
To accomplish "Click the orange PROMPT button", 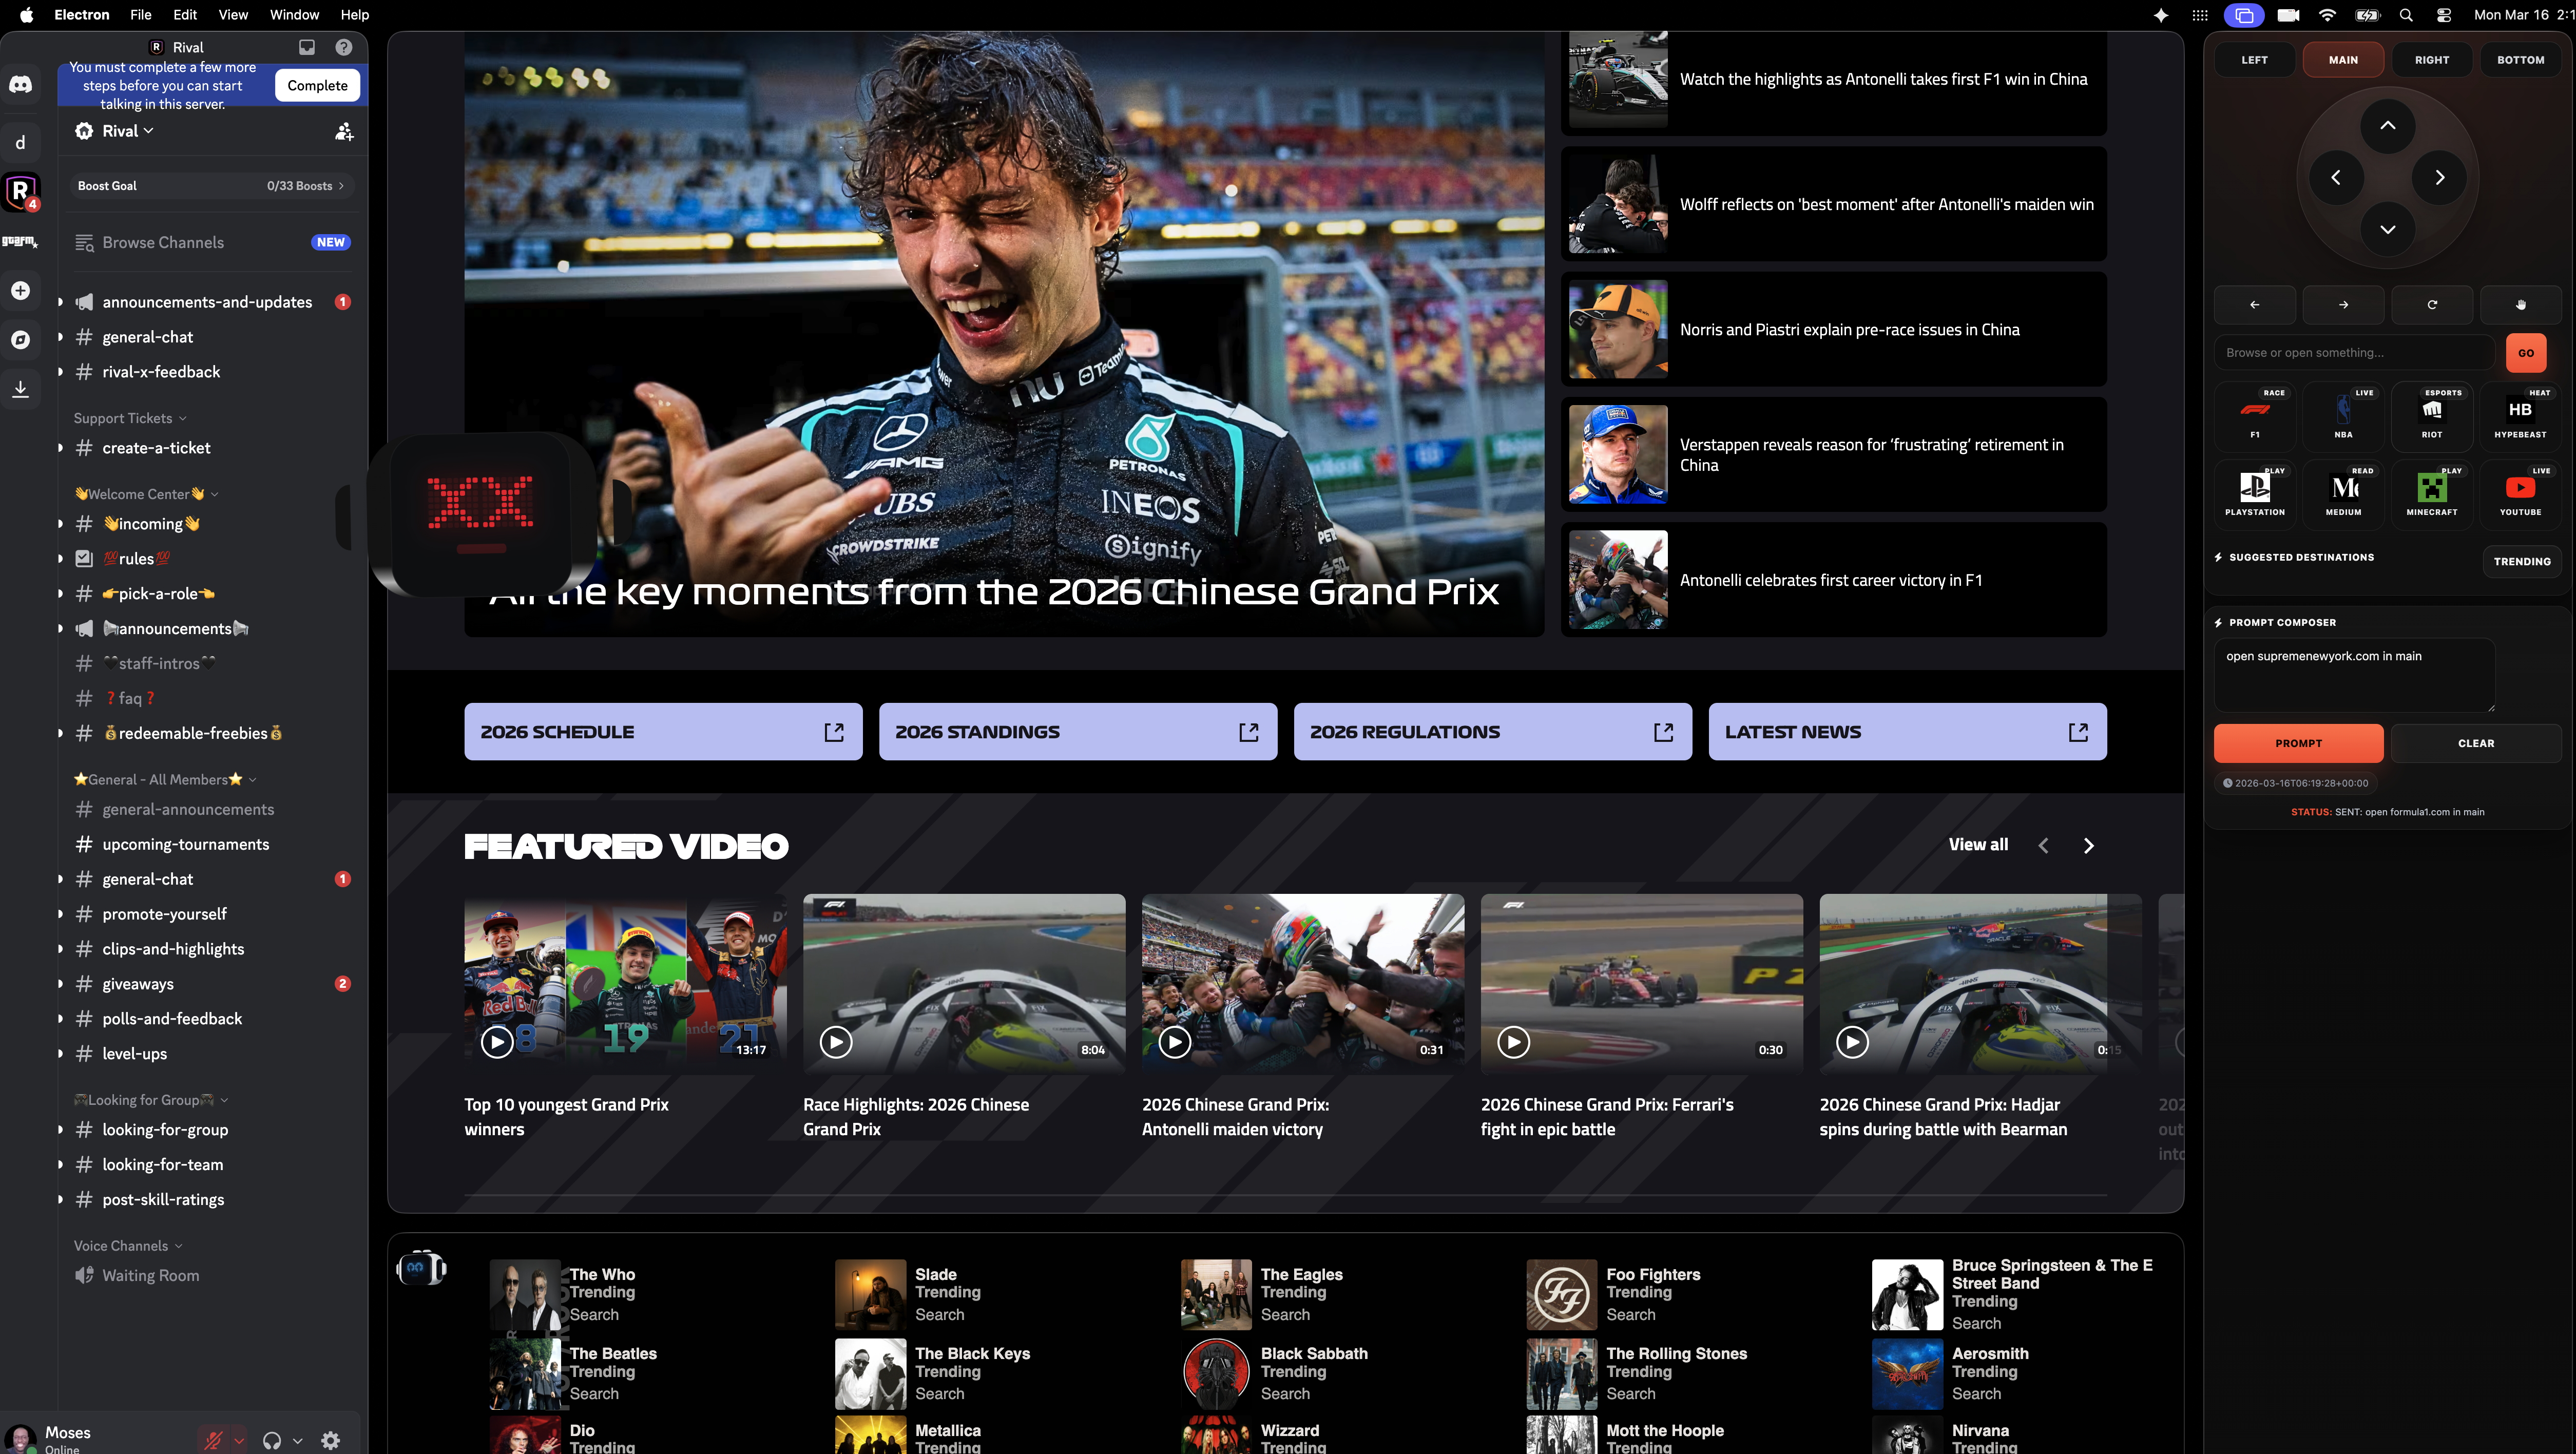I will [2298, 743].
